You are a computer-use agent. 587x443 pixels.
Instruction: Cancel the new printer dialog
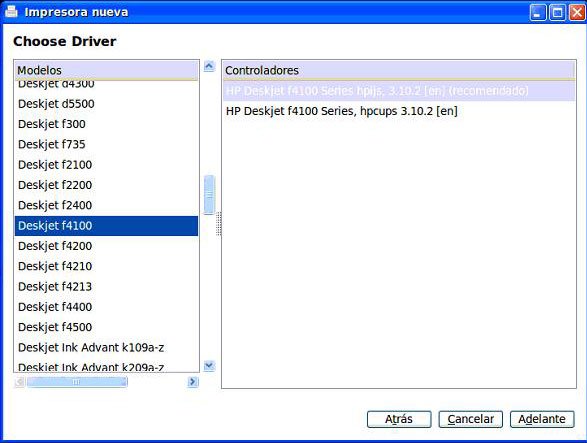pyautogui.click(x=471, y=419)
